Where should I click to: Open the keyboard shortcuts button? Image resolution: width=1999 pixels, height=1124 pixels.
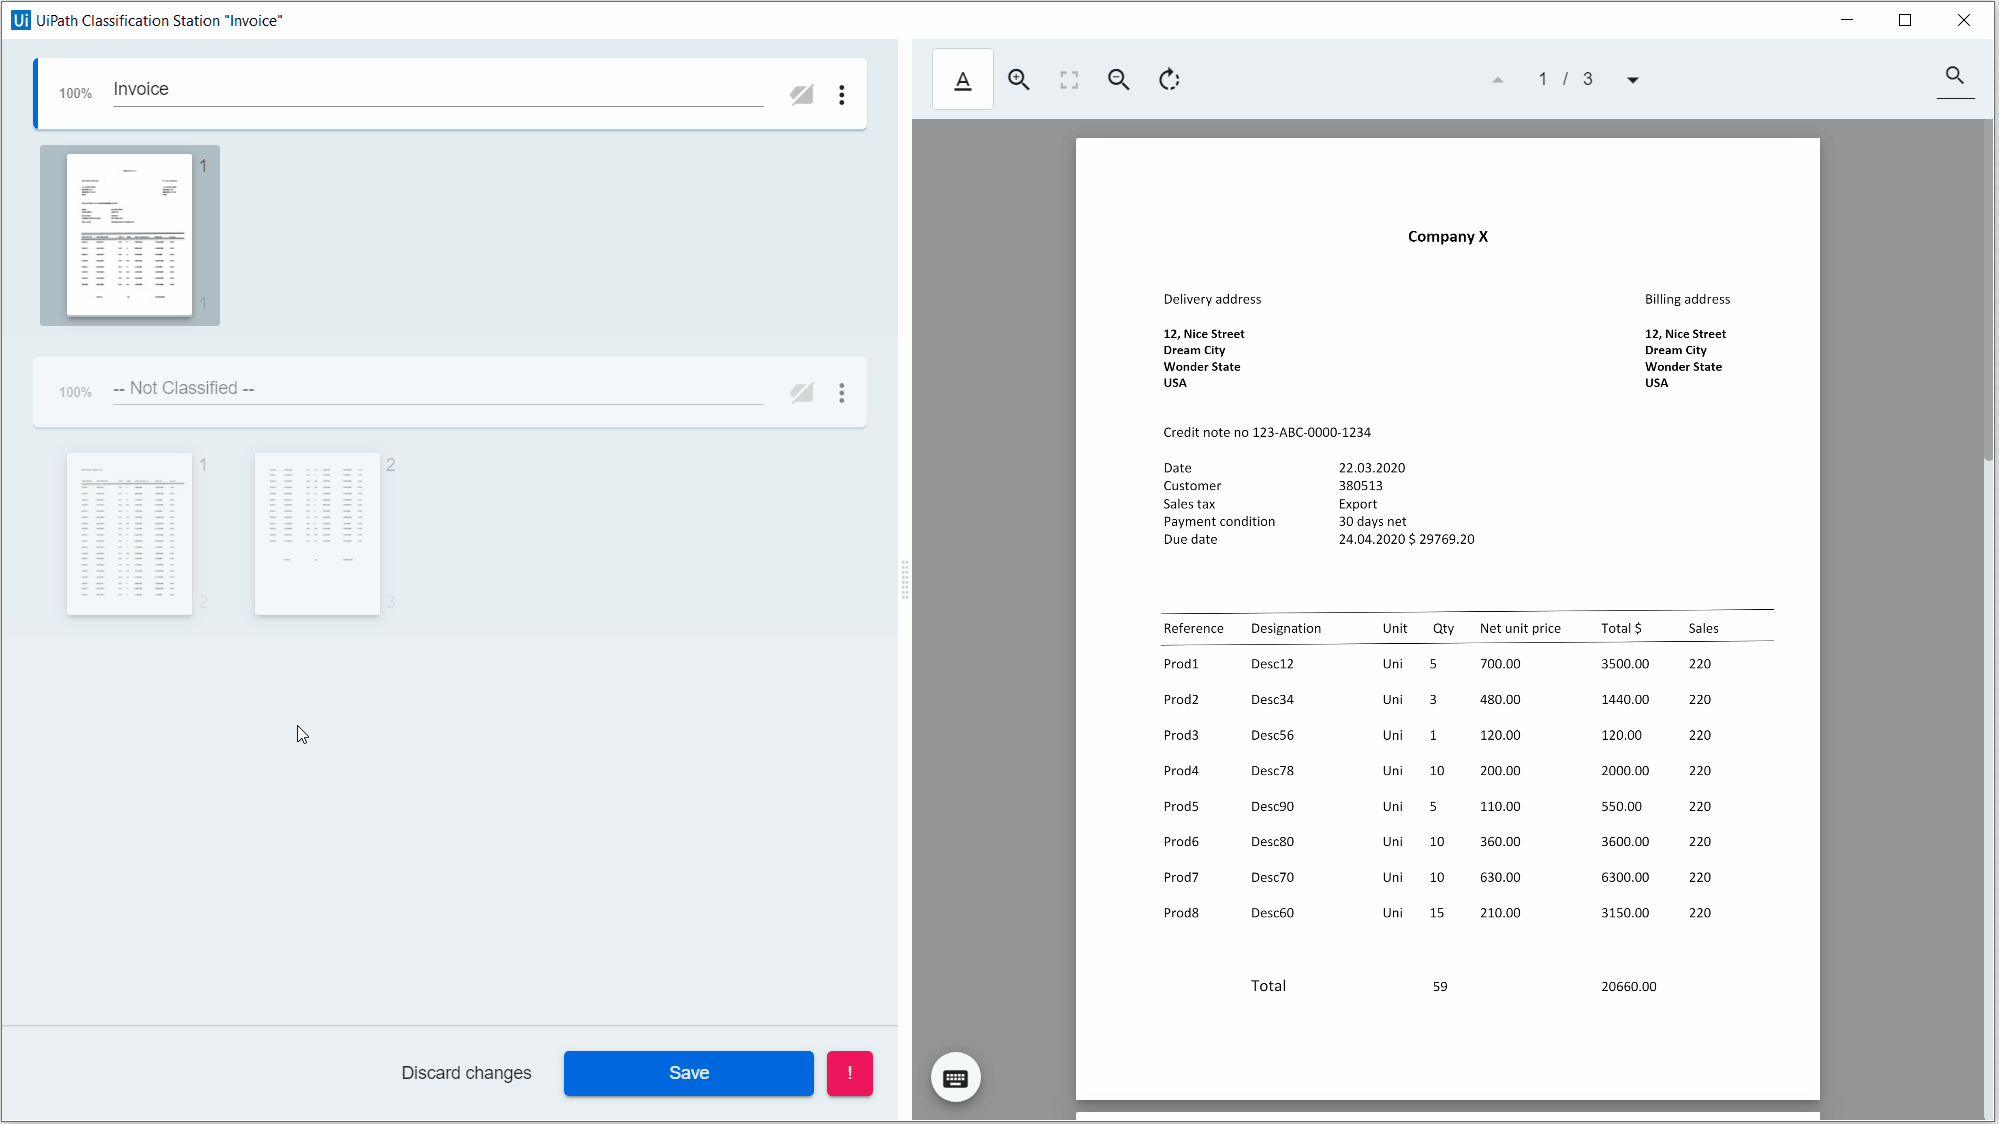pyautogui.click(x=955, y=1078)
